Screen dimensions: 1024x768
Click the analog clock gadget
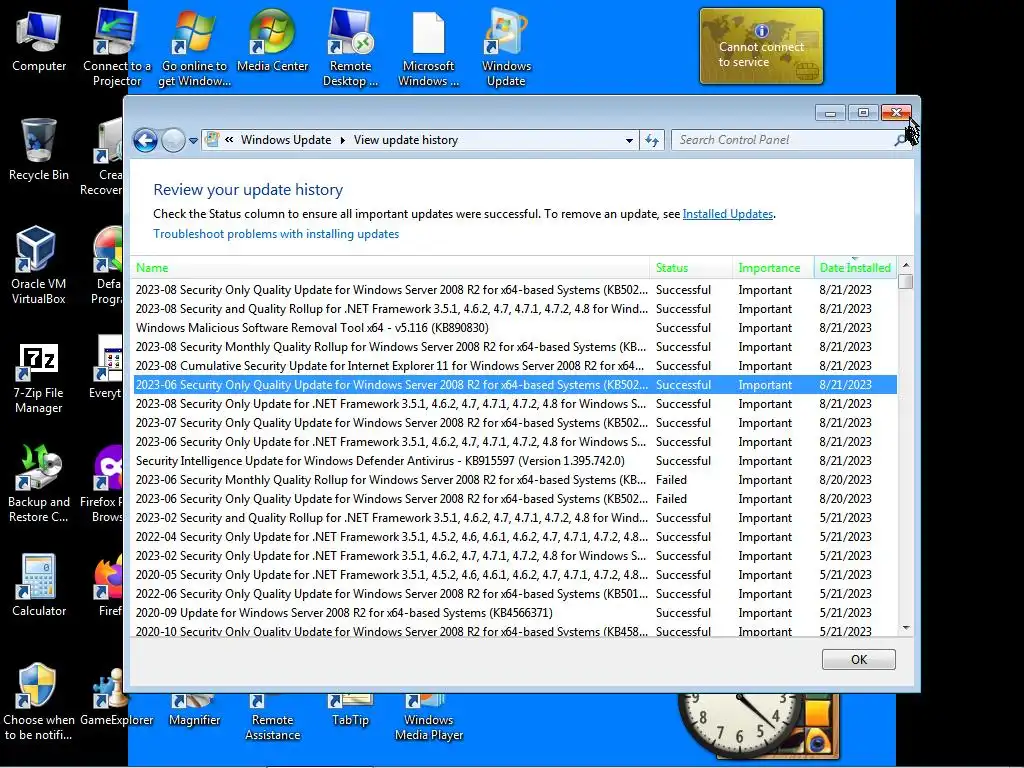(740, 724)
